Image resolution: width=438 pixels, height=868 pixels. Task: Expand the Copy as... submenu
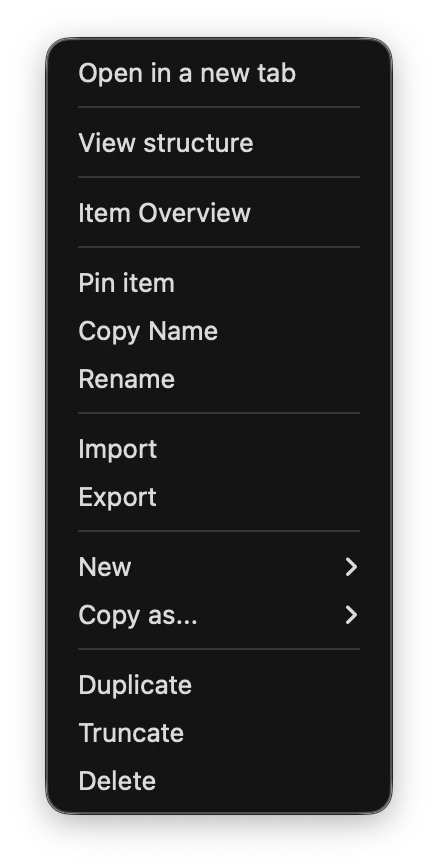point(219,615)
